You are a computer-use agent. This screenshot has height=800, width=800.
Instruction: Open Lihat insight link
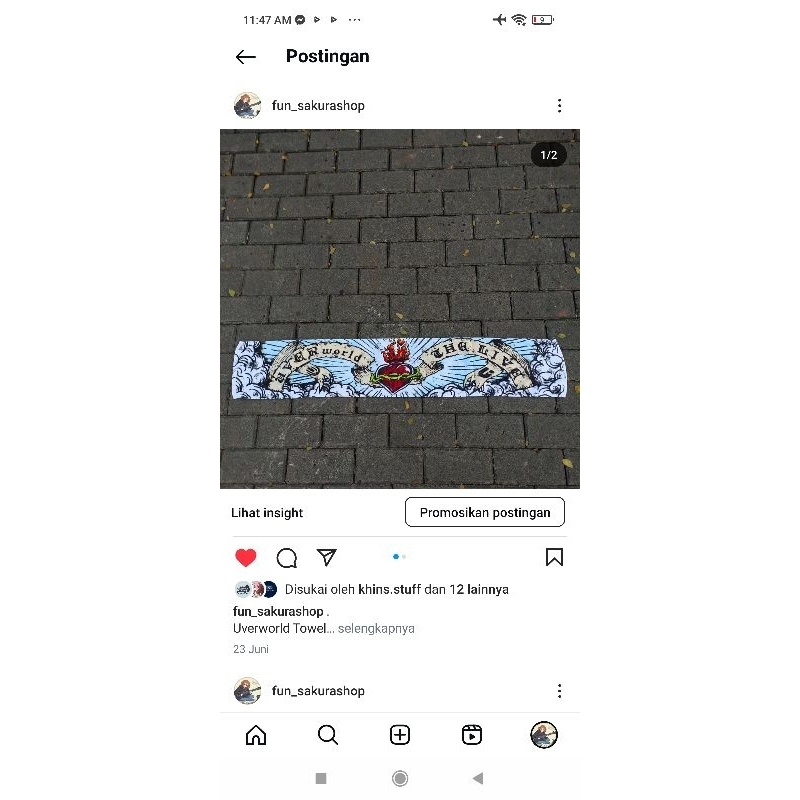click(x=267, y=513)
